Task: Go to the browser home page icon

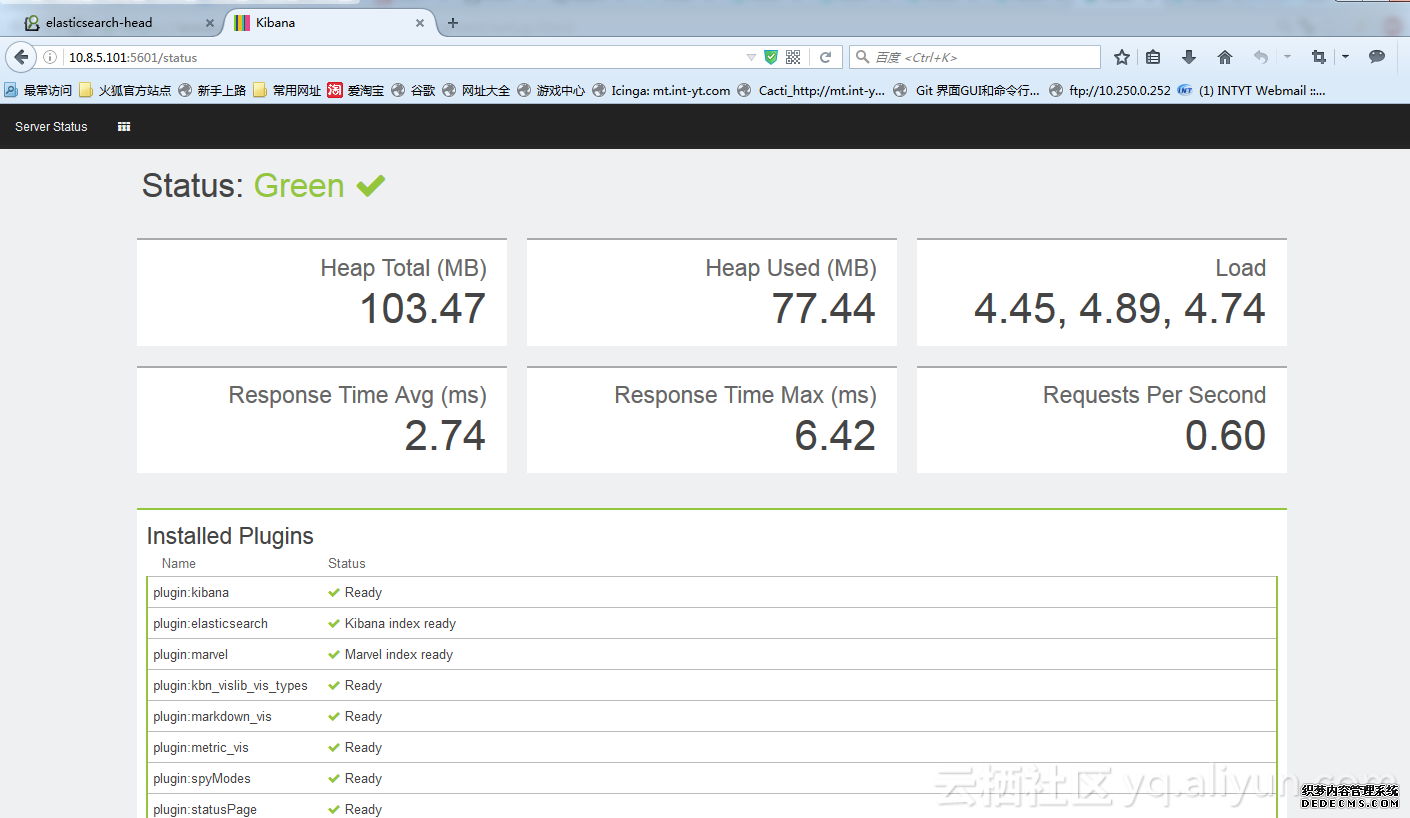Action: point(1224,57)
